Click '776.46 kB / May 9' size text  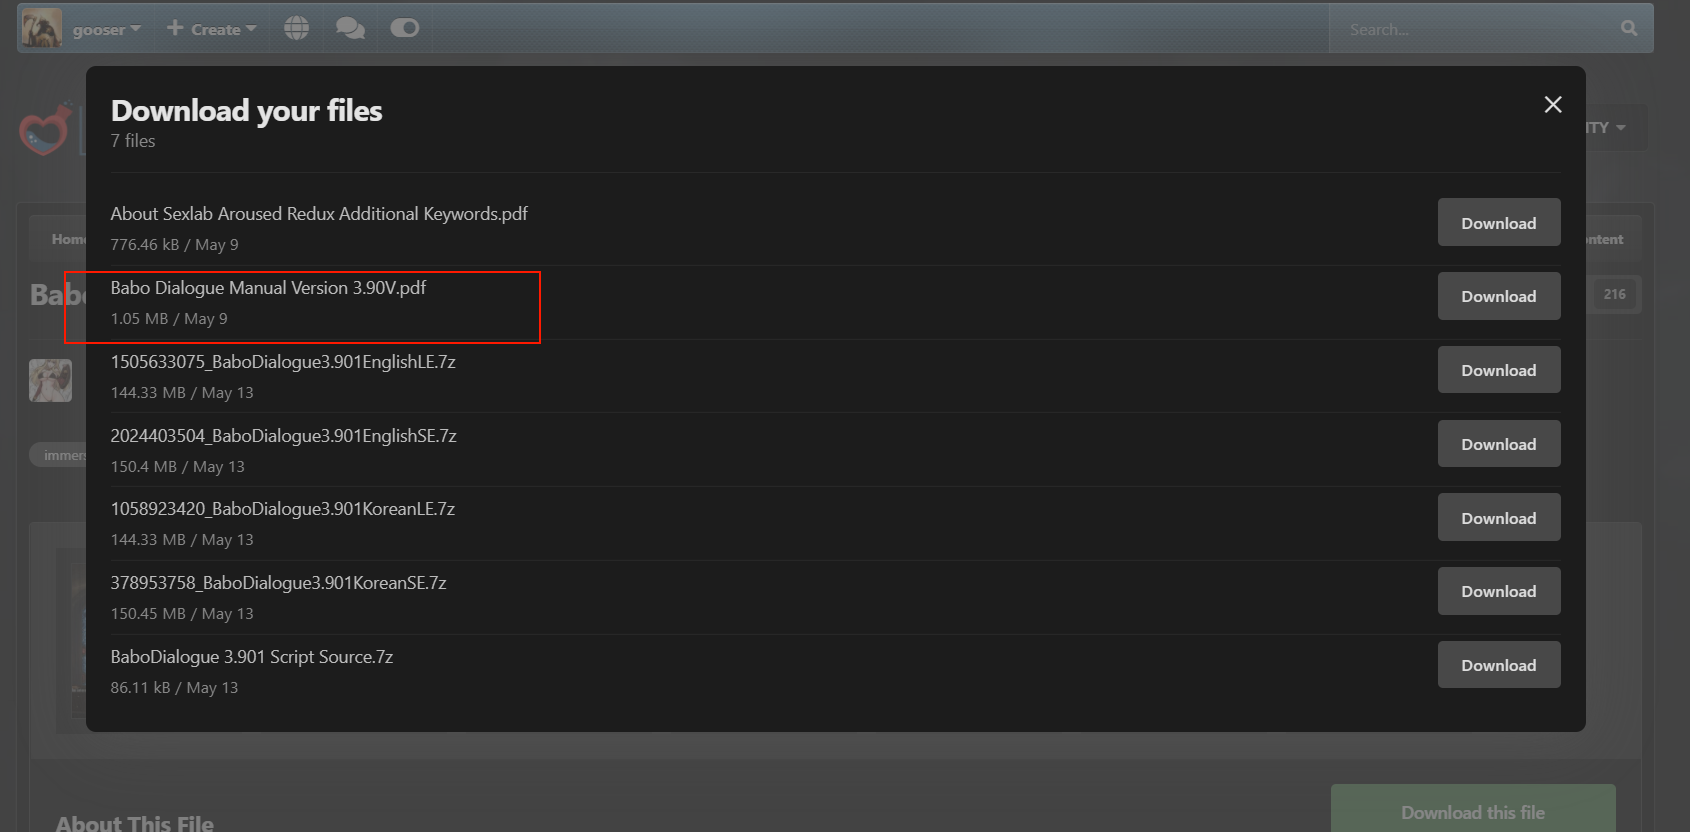coord(174,245)
